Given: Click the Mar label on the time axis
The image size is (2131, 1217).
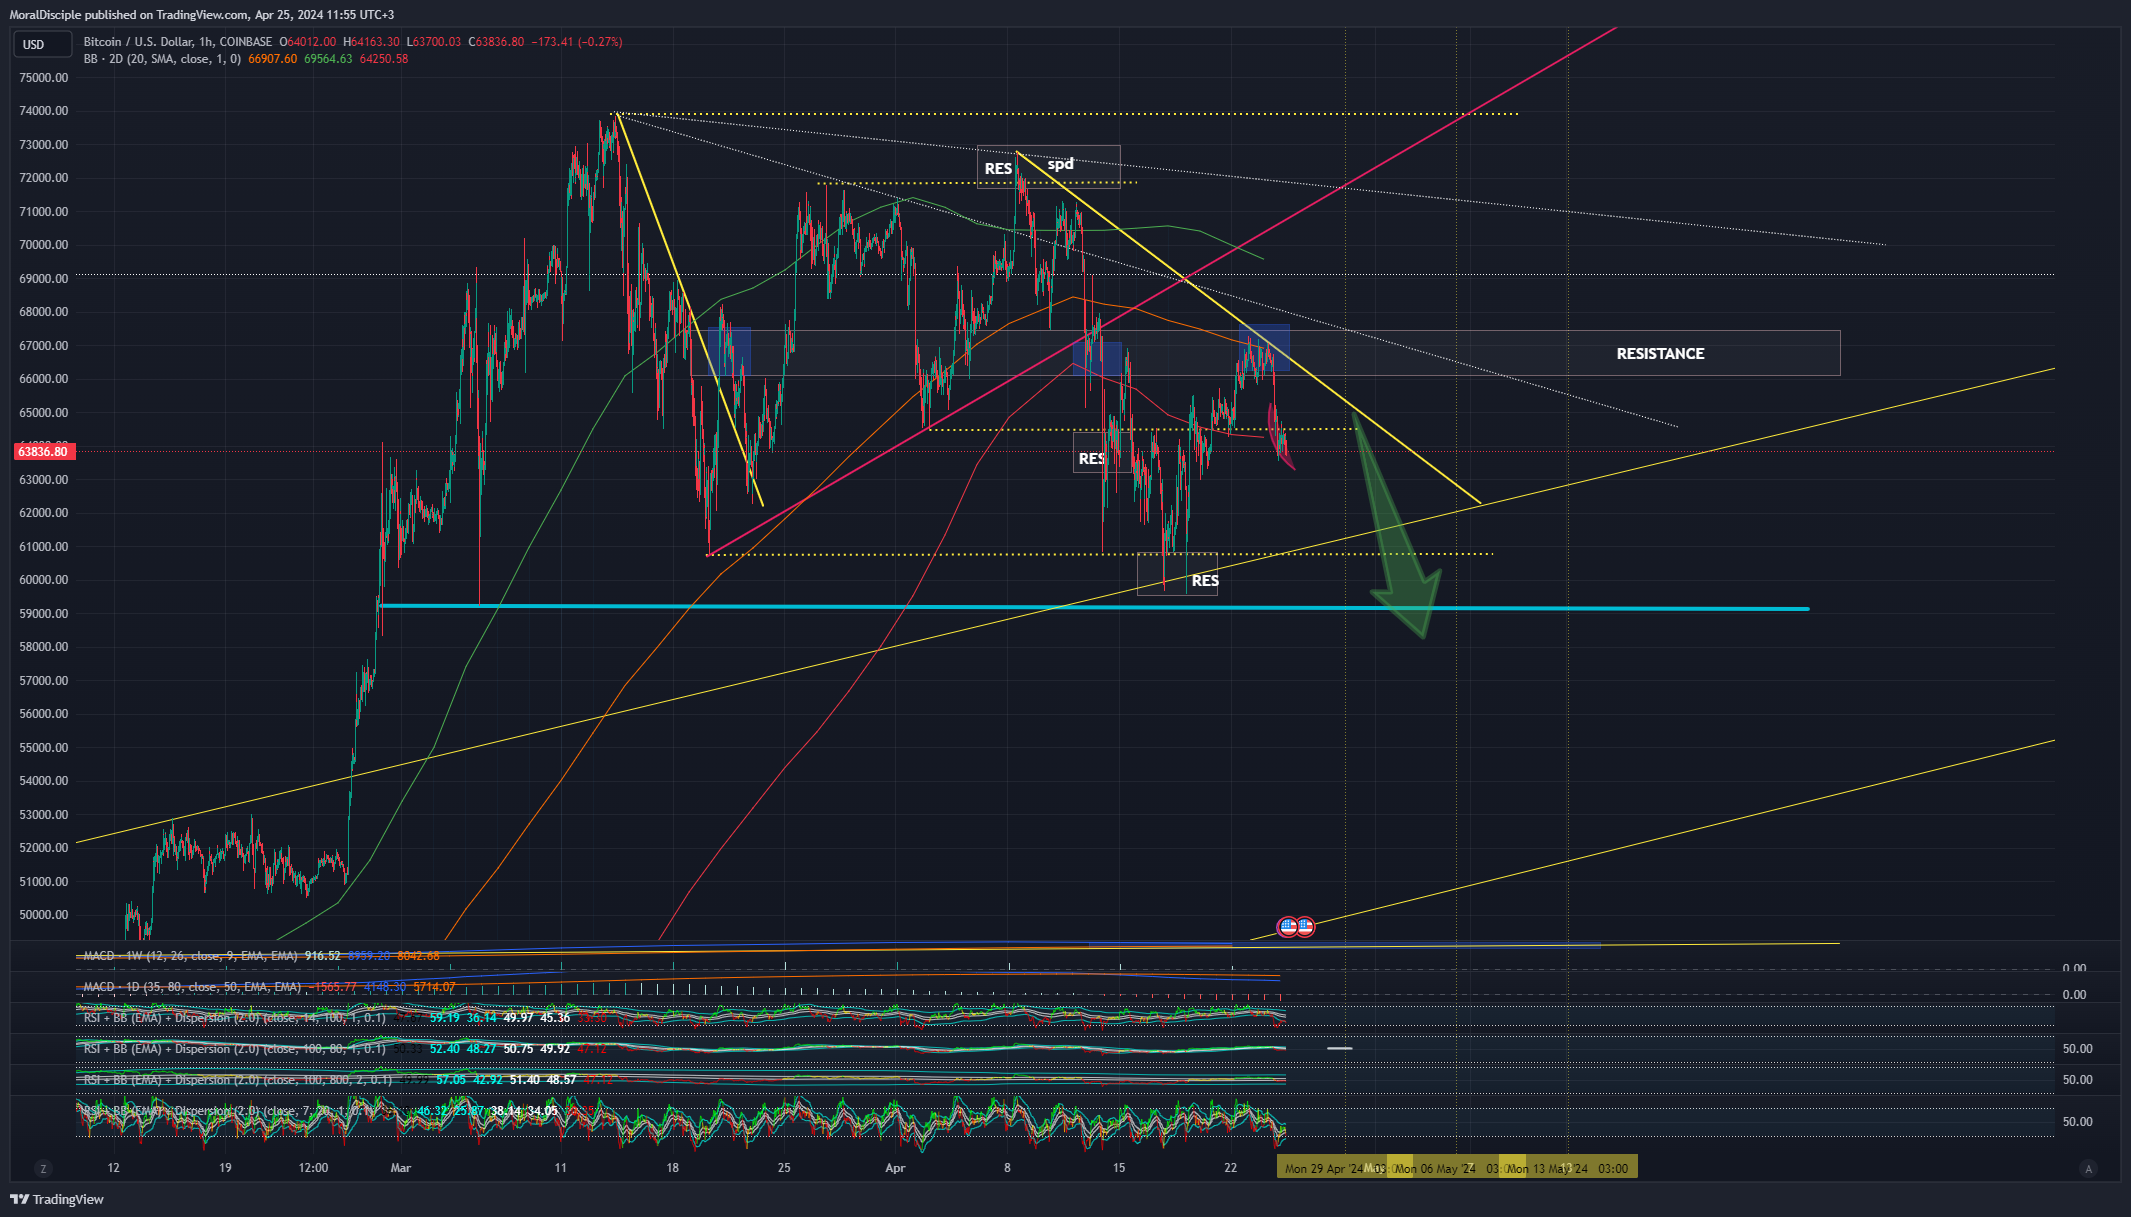Looking at the screenshot, I should point(401,1168).
